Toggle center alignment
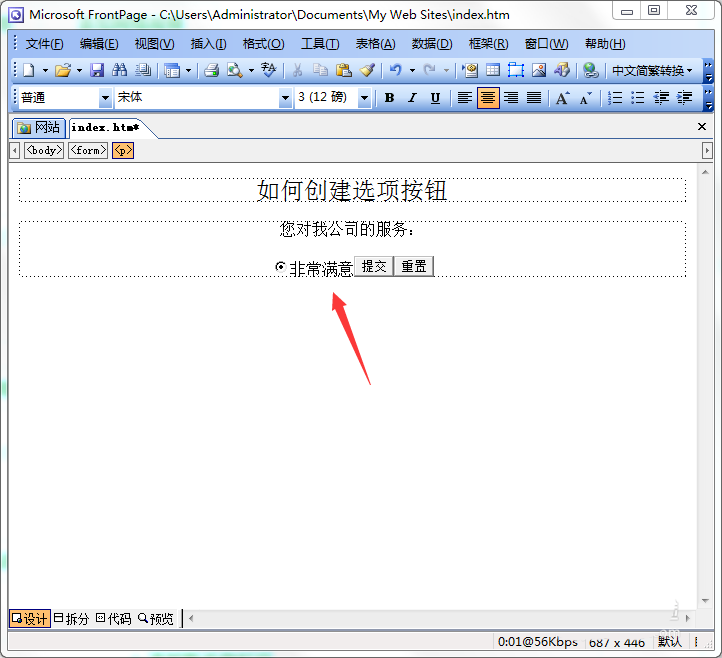Image resolution: width=722 pixels, height=658 pixels. [488, 98]
